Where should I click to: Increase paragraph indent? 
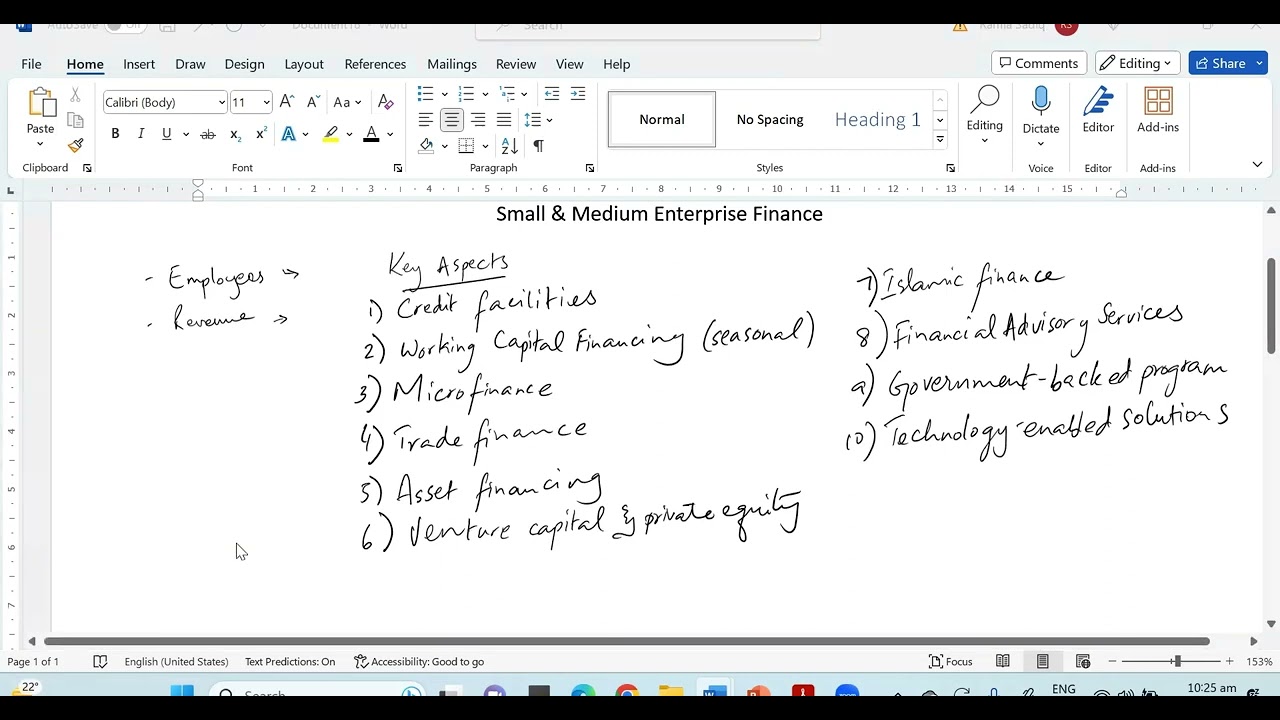pyautogui.click(x=578, y=94)
